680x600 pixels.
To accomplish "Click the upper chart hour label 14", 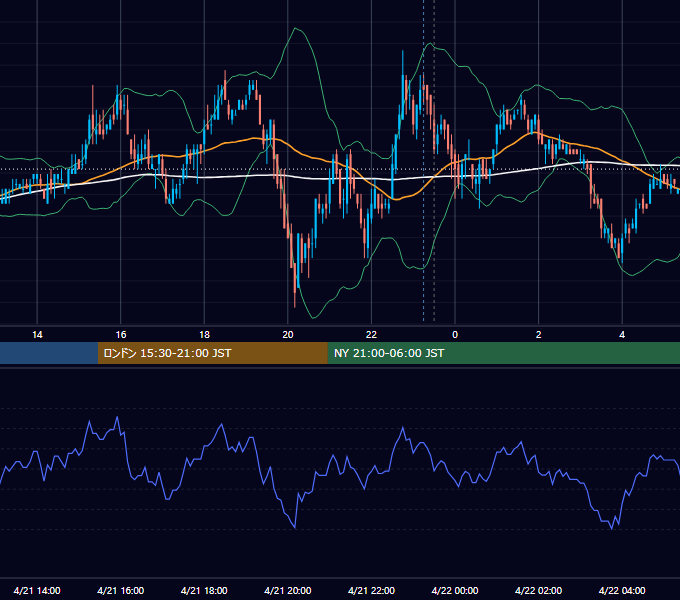I will point(37,335).
